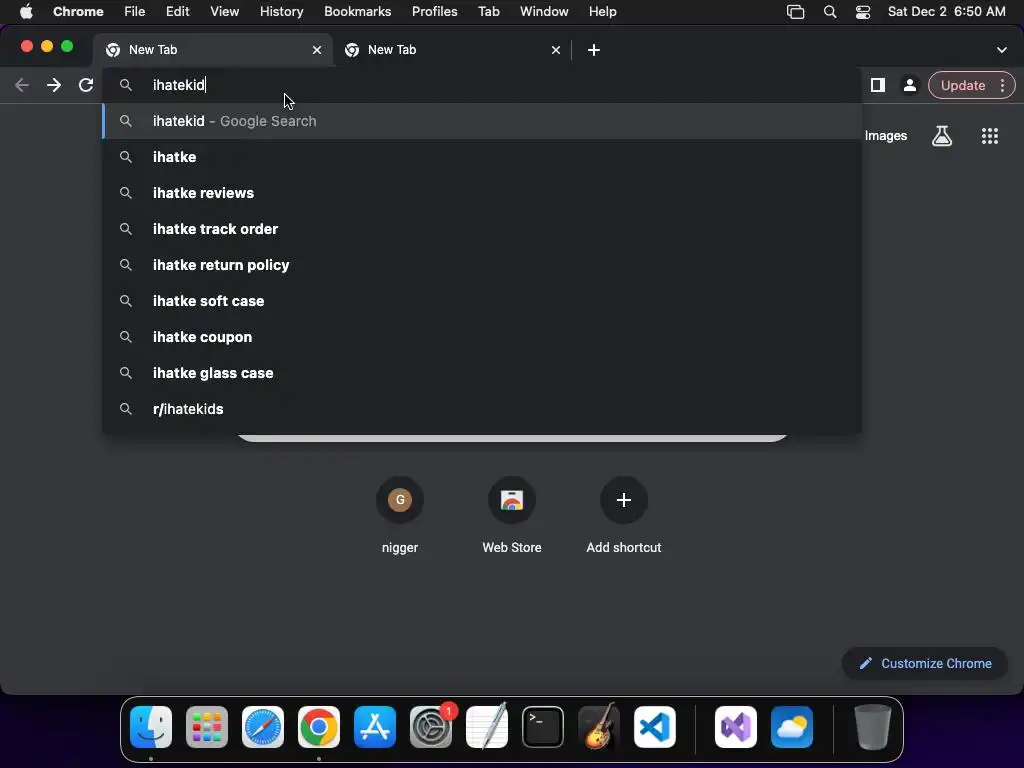Open a new tab with plus button
Image resolution: width=1024 pixels, height=768 pixels.
594,50
